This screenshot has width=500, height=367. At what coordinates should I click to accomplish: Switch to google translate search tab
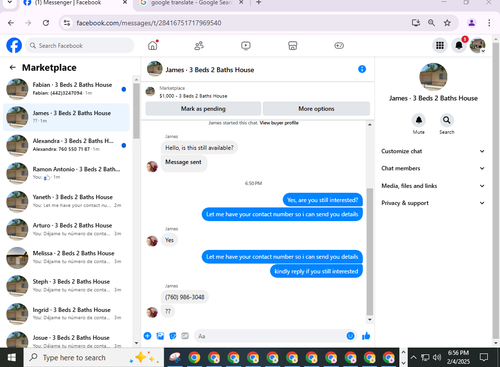[x=191, y=3]
